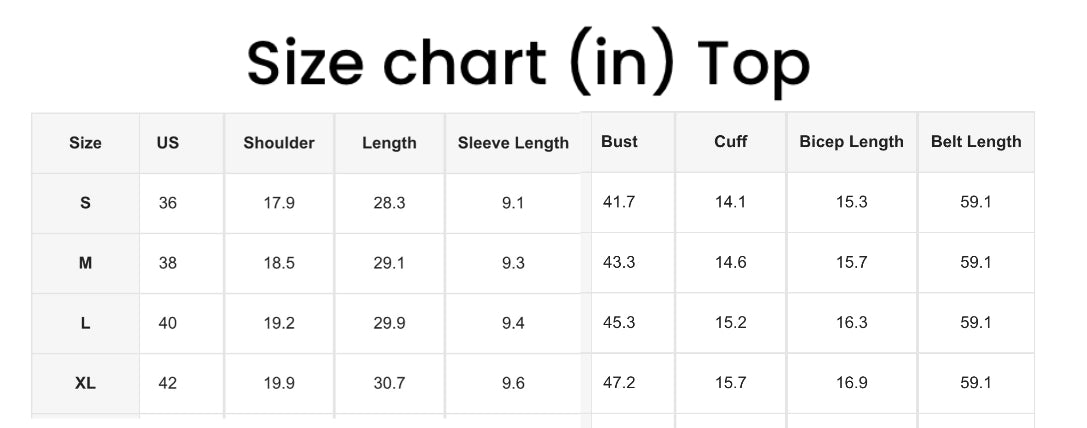Click cuff value 14.1 in S row
The height and width of the screenshot is (428, 1087).
(731, 202)
